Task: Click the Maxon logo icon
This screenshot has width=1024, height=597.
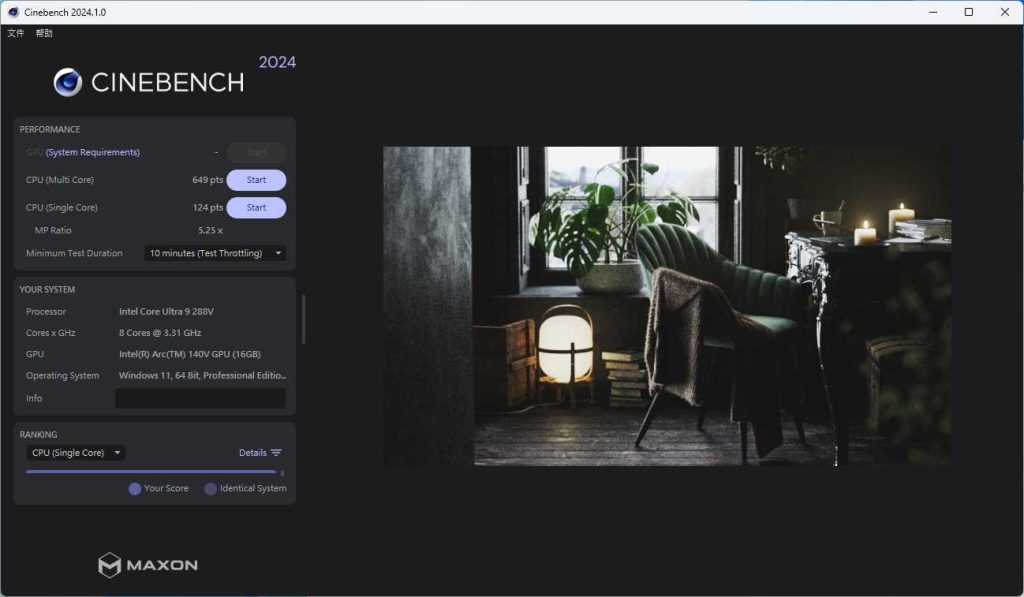Action: (x=110, y=565)
